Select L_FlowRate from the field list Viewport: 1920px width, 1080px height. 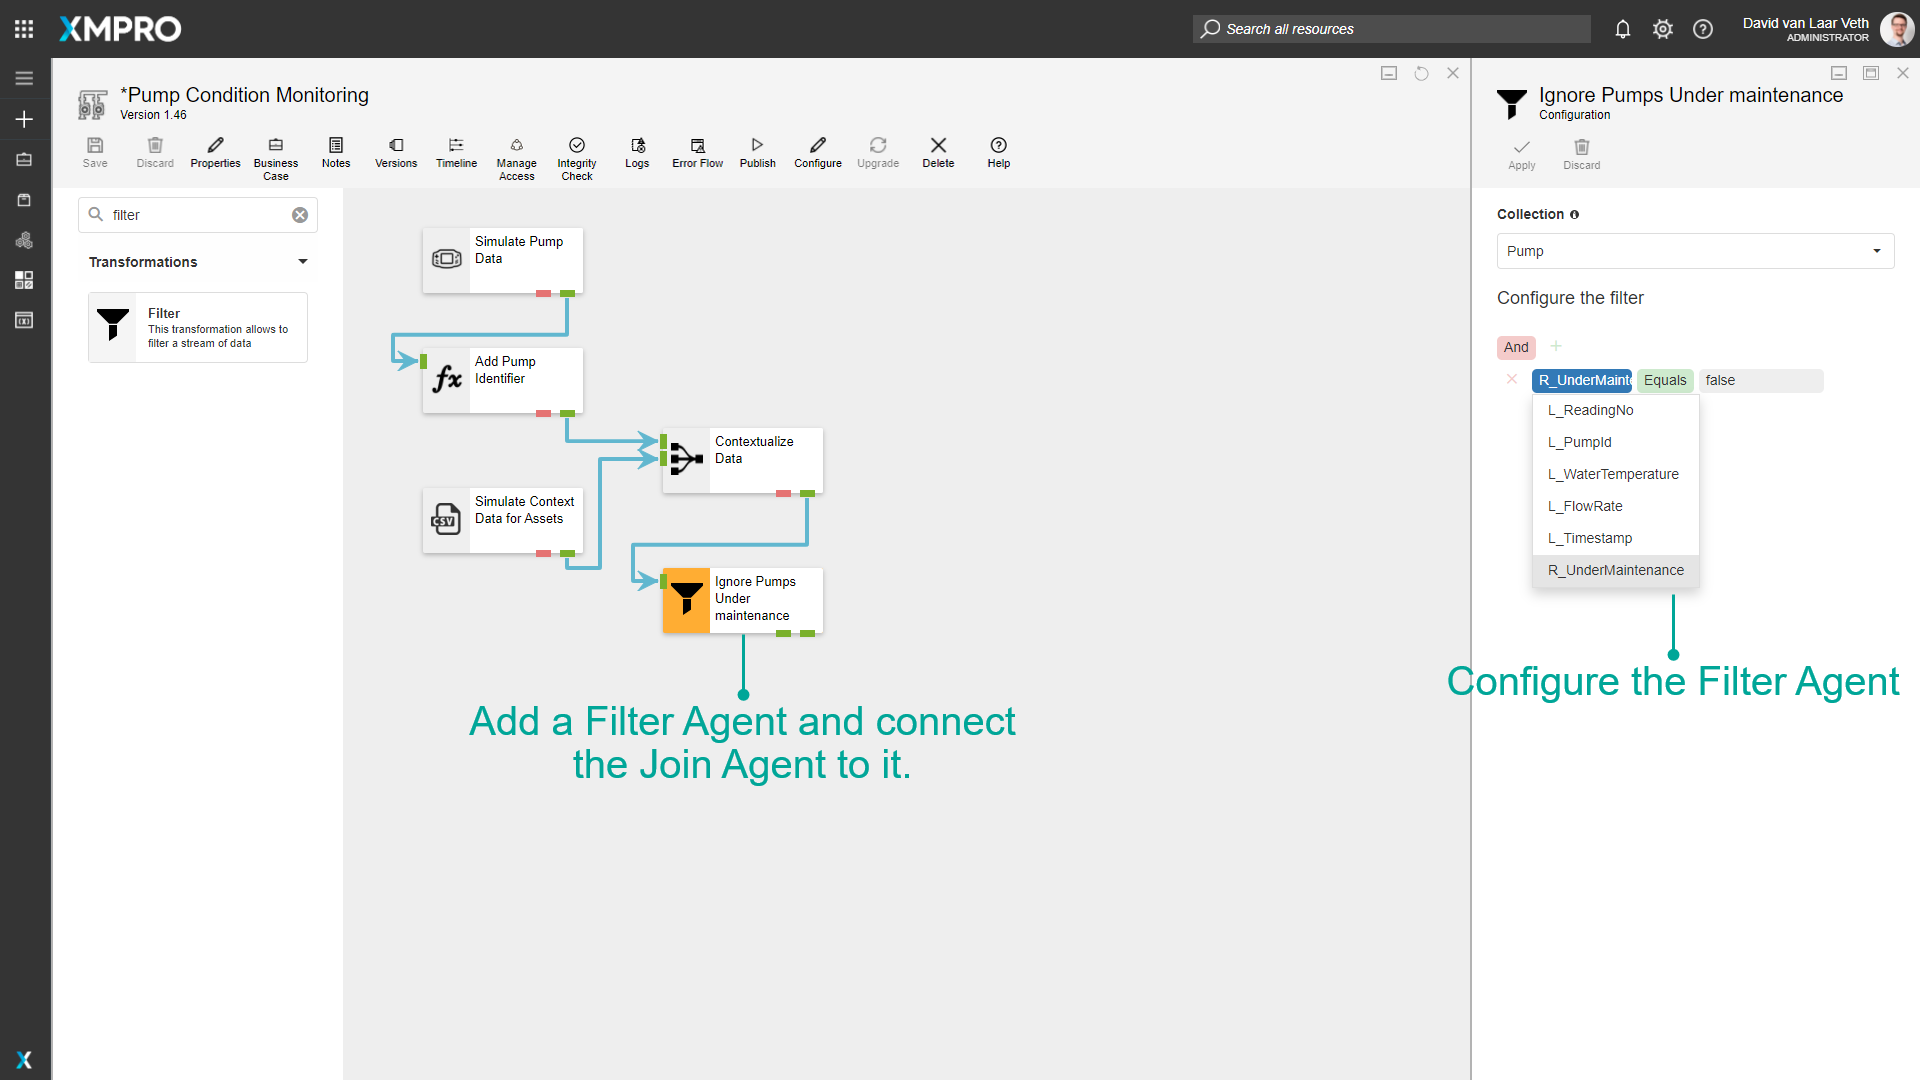1585,506
